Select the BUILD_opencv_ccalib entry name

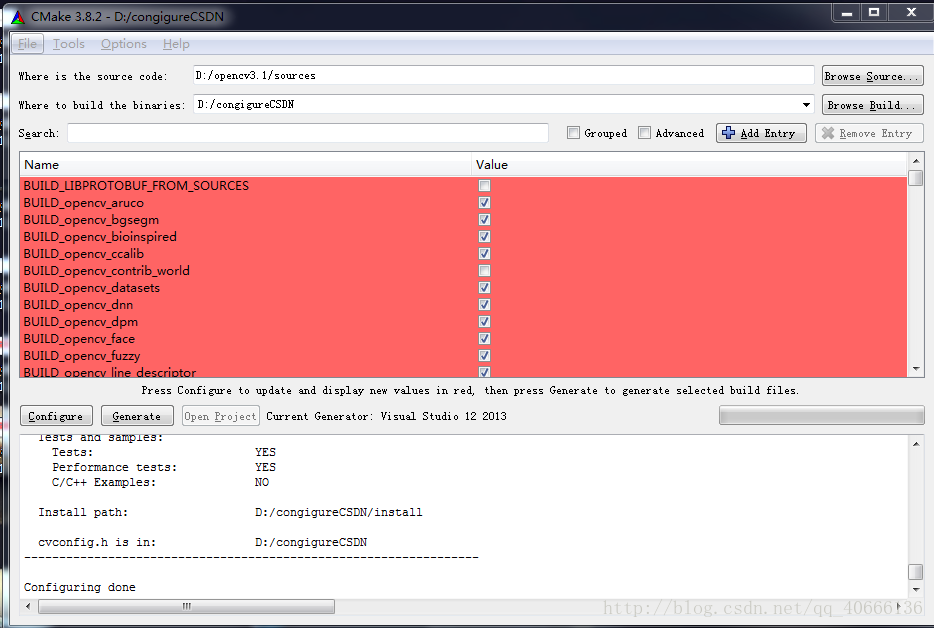(x=83, y=254)
